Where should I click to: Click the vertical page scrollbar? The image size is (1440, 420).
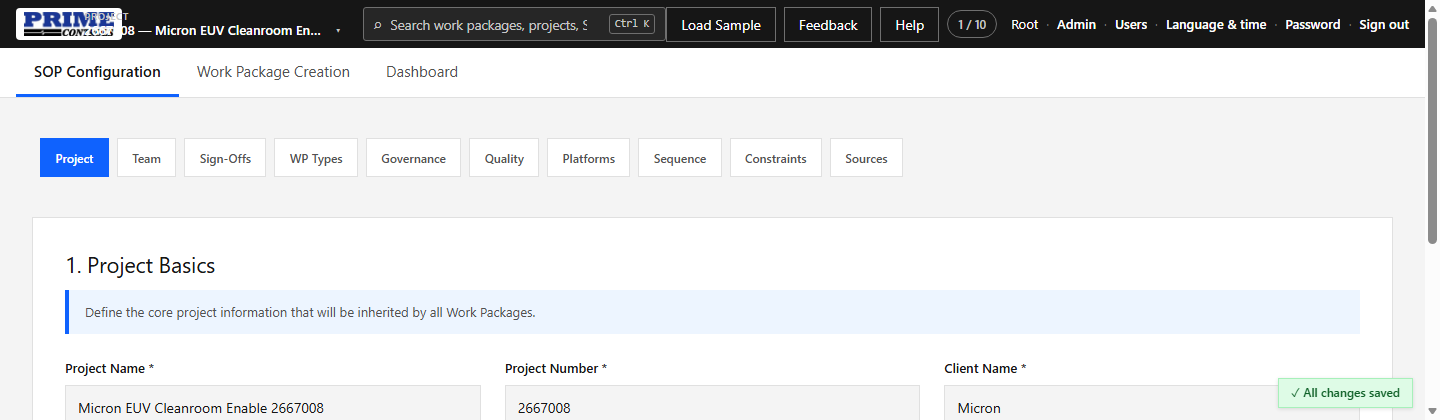tap(1432, 210)
